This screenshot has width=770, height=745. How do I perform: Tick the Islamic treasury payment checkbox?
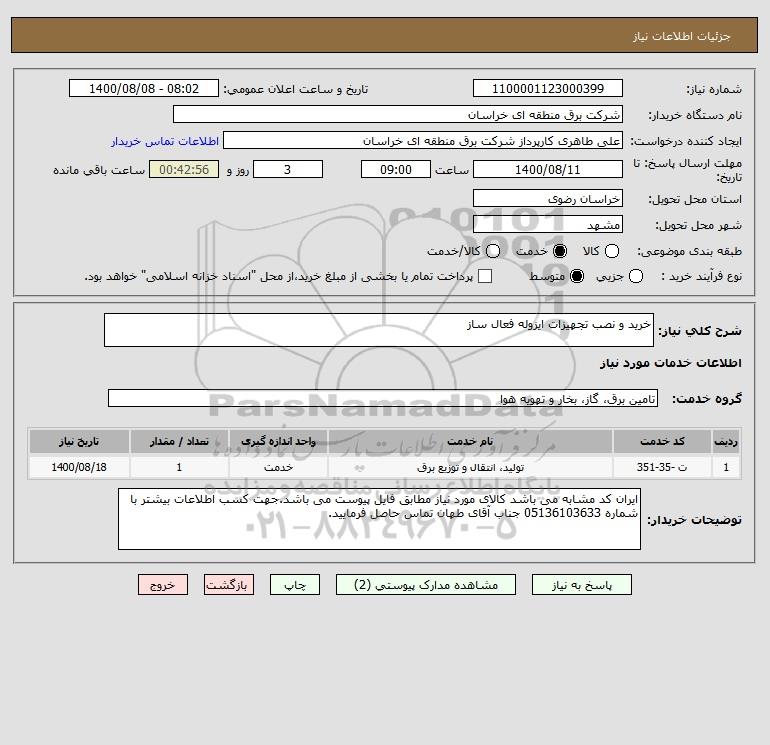click(485, 276)
